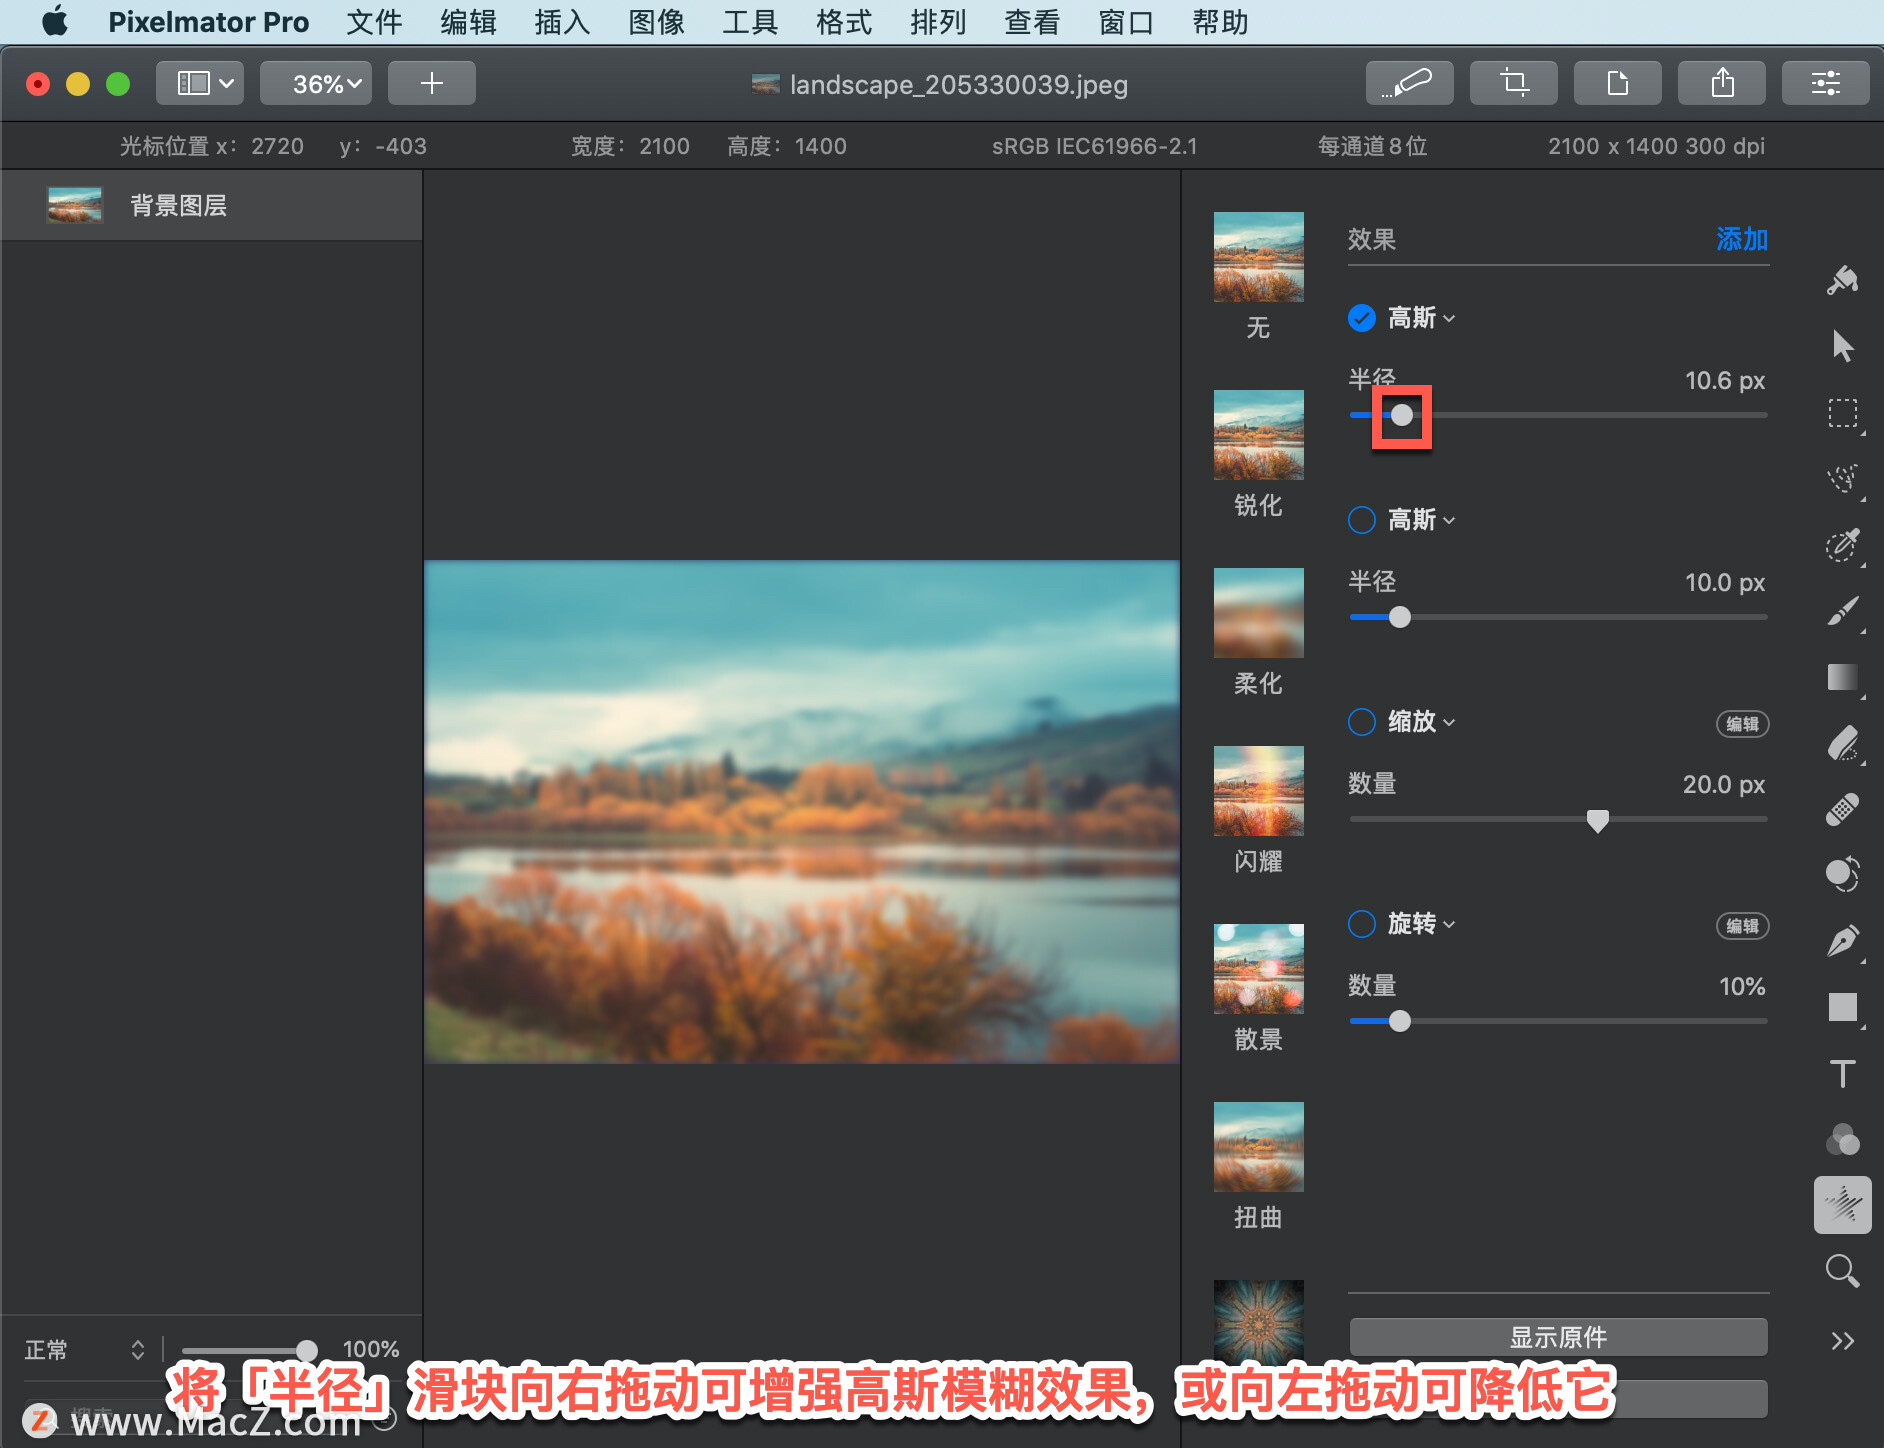Select the 柔化 effect preset thumbnail
The image size is (1884, 1448).
tap(1258, 613)
